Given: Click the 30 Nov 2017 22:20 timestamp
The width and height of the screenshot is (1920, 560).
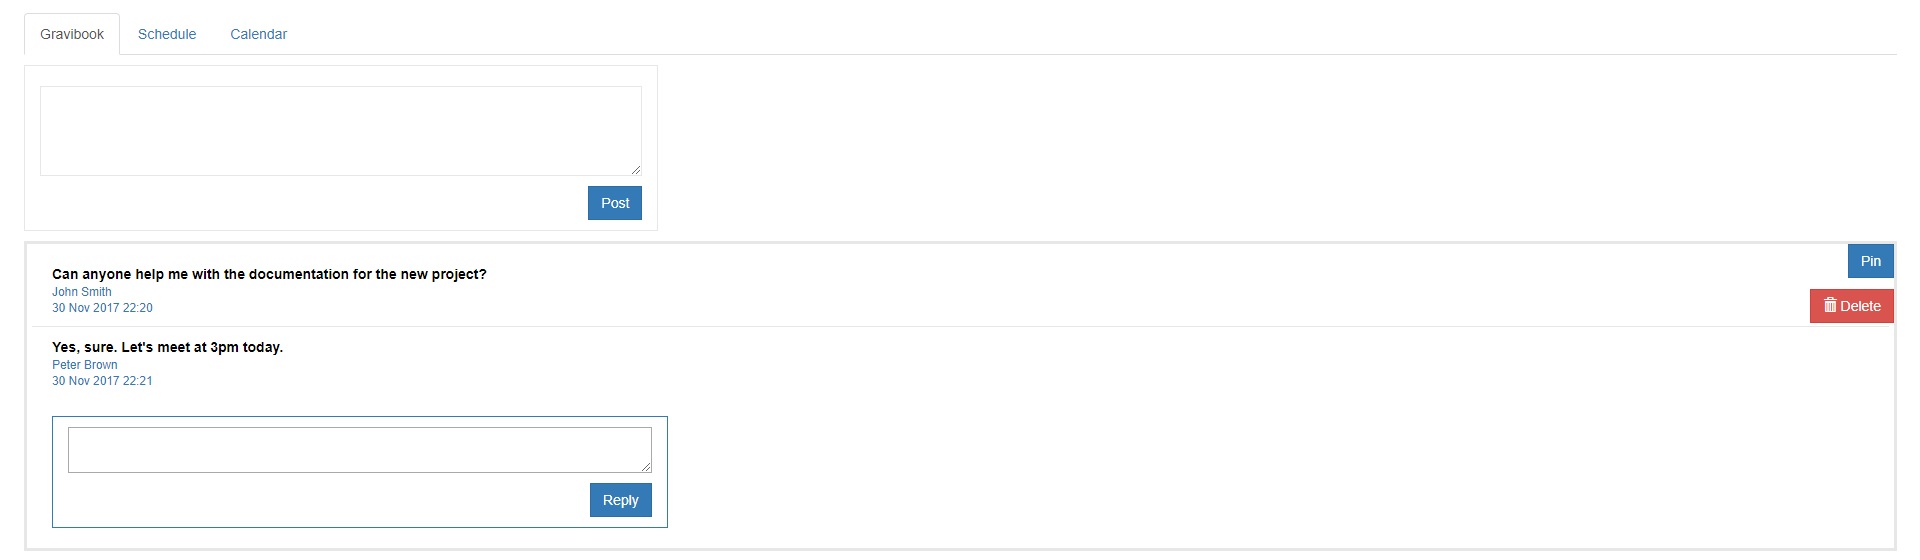Looking at the screenshot, I should (x=102, y=308).
